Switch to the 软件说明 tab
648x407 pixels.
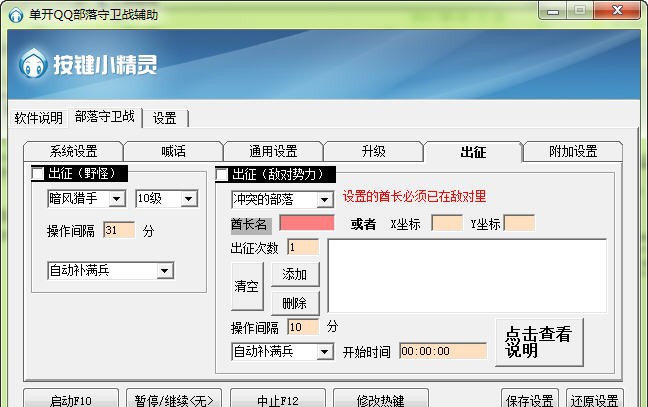(38, 118)
